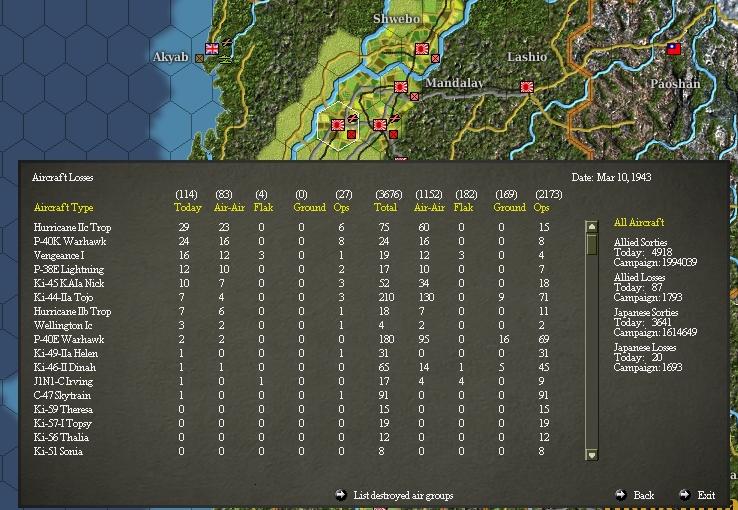Select the P-40E Warhawk row
The width and height of the screenshot is (738, 510).
tap(291, 339)
